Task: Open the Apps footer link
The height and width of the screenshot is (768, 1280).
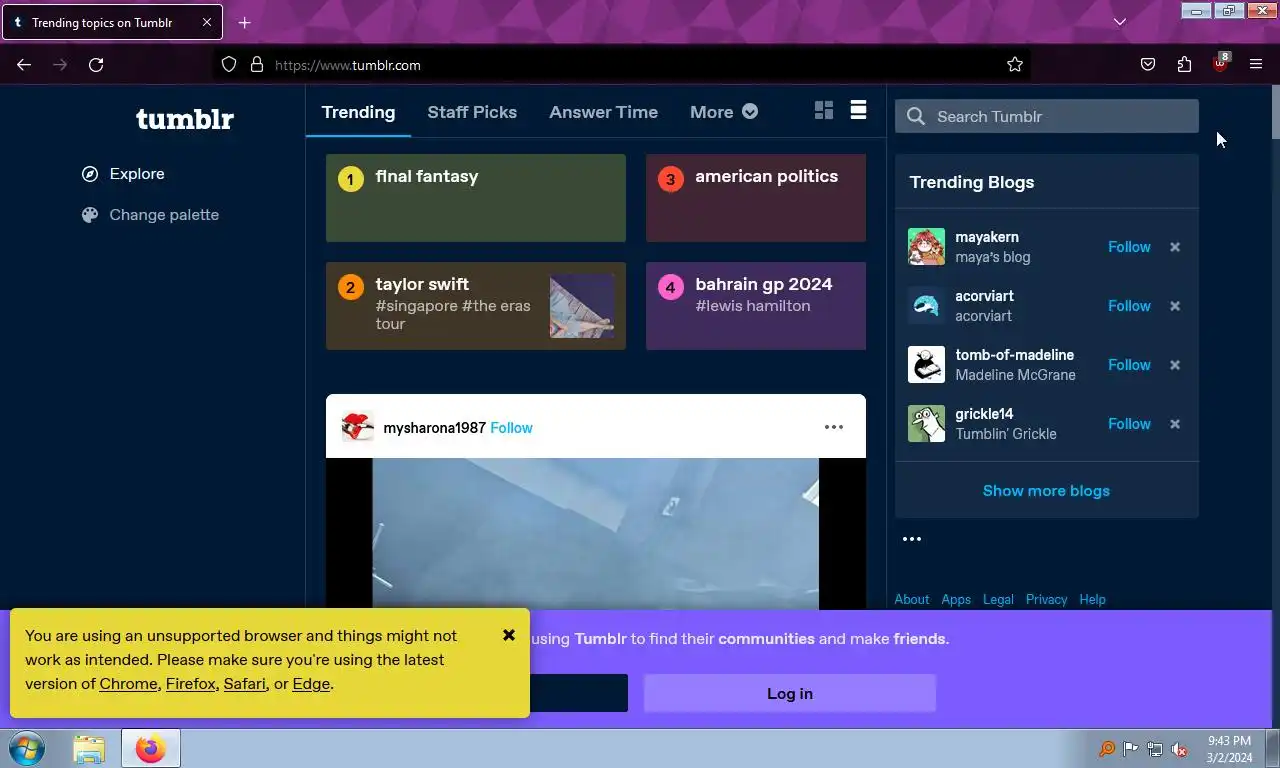Action: point(956,599)
